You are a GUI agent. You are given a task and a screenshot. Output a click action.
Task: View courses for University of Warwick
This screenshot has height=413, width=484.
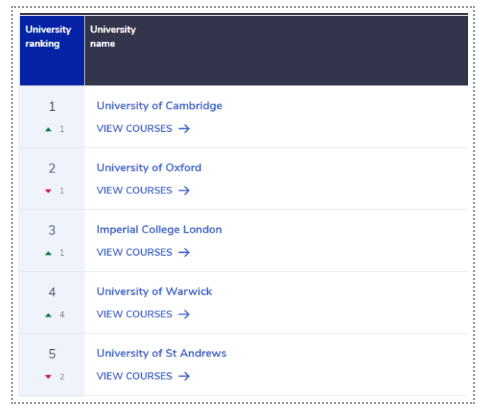tap(143, 314)
